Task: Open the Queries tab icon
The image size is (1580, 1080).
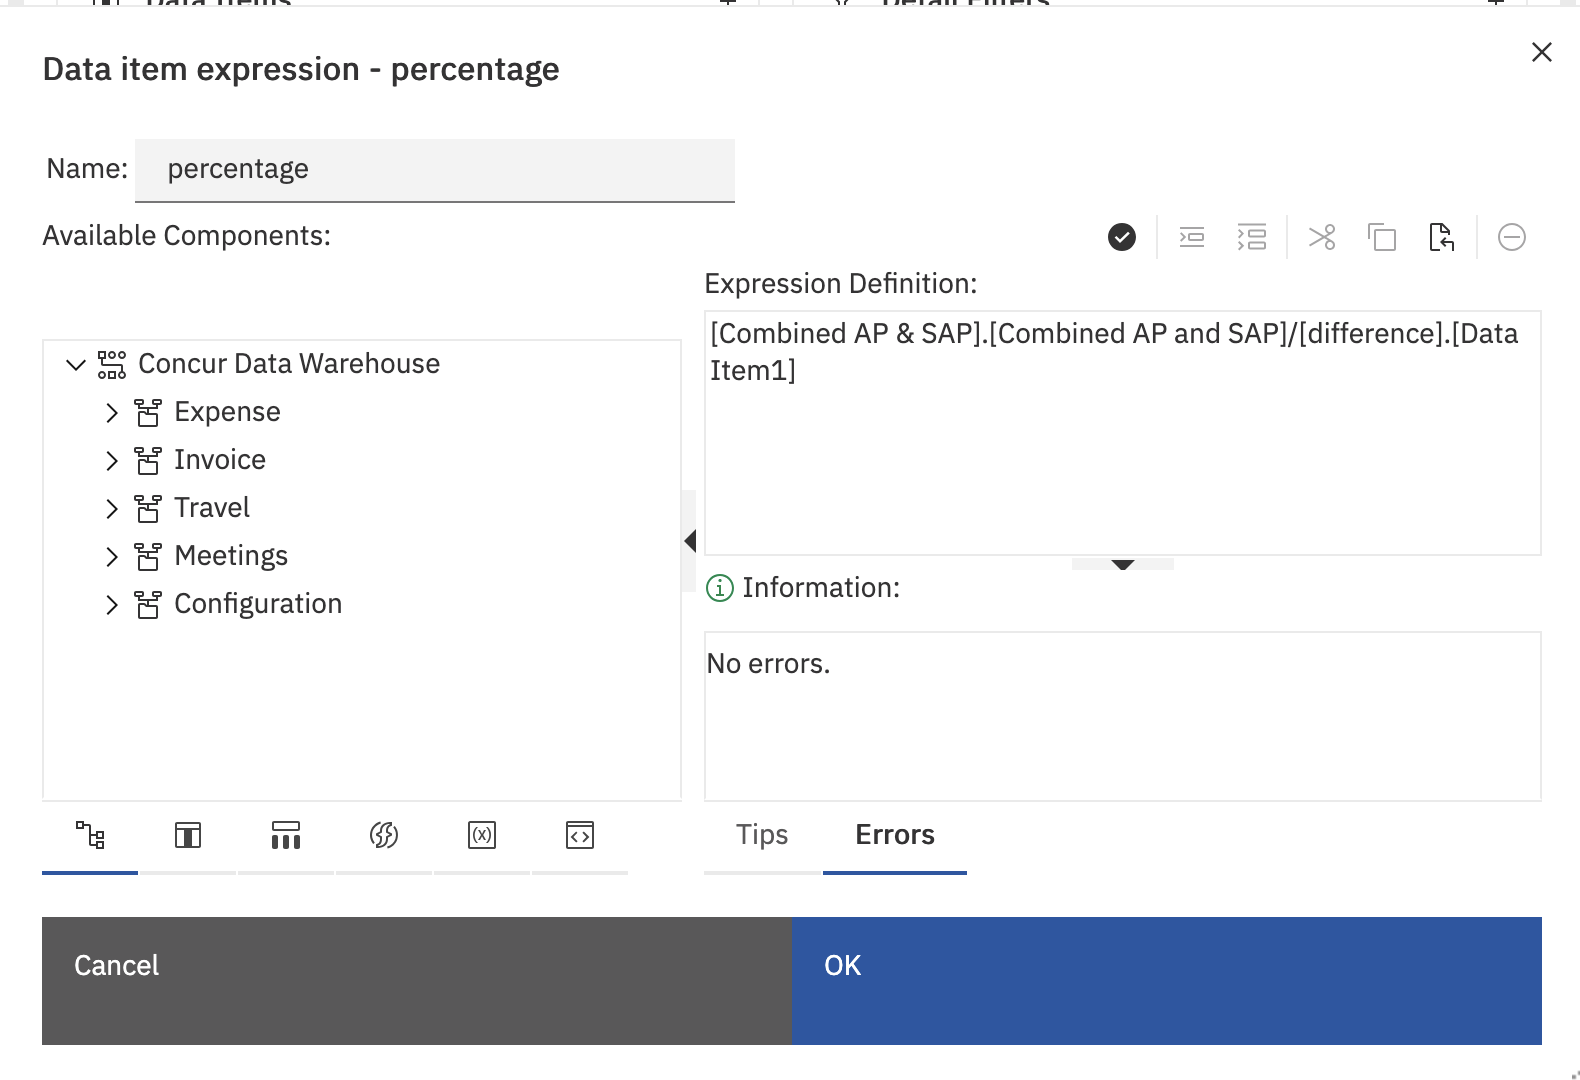Action: click(286, 835)
